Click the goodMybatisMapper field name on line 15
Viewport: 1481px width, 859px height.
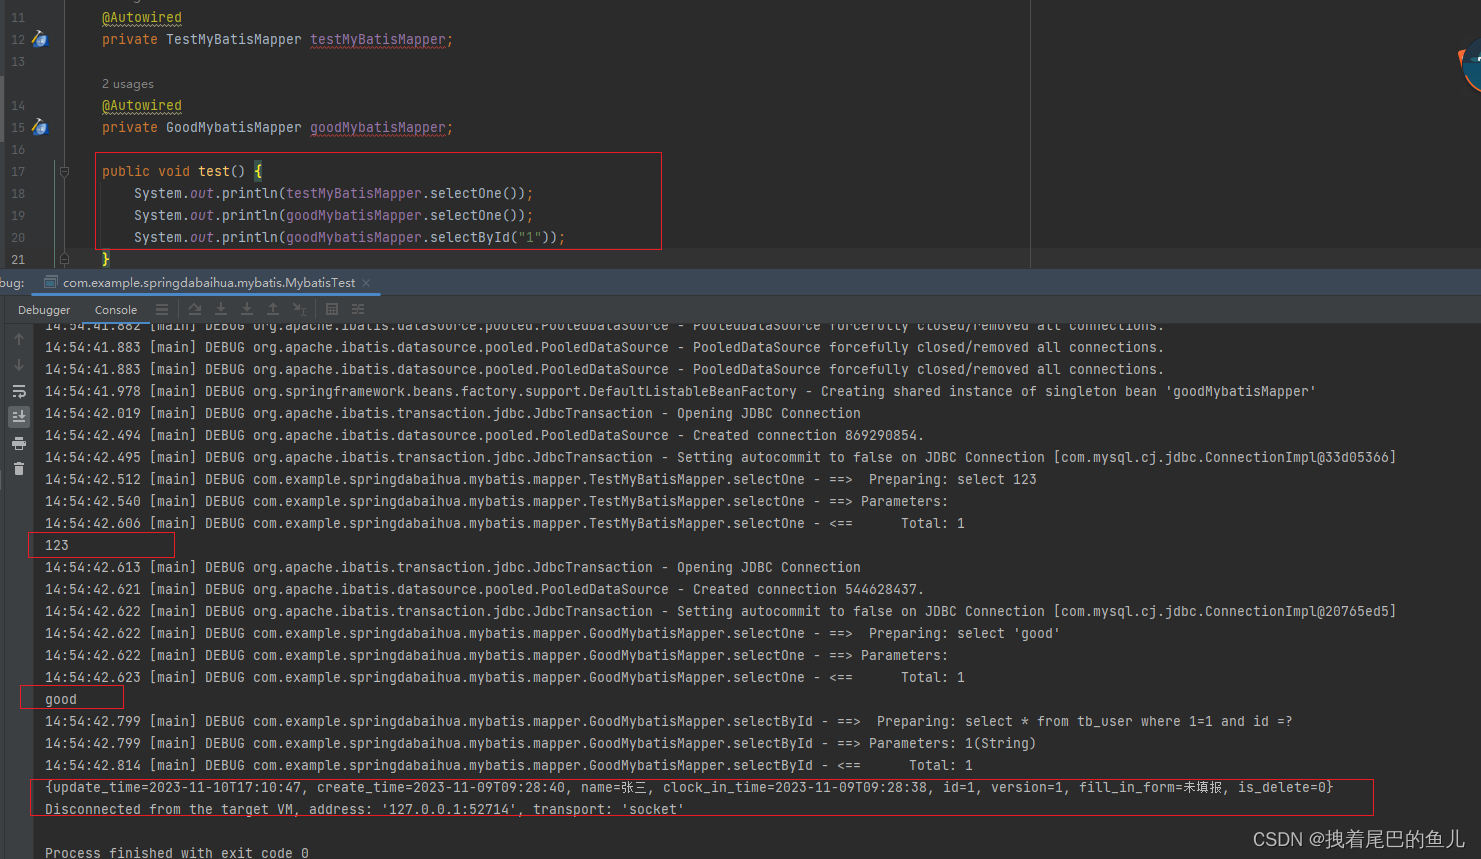click(x=378, y=128)
